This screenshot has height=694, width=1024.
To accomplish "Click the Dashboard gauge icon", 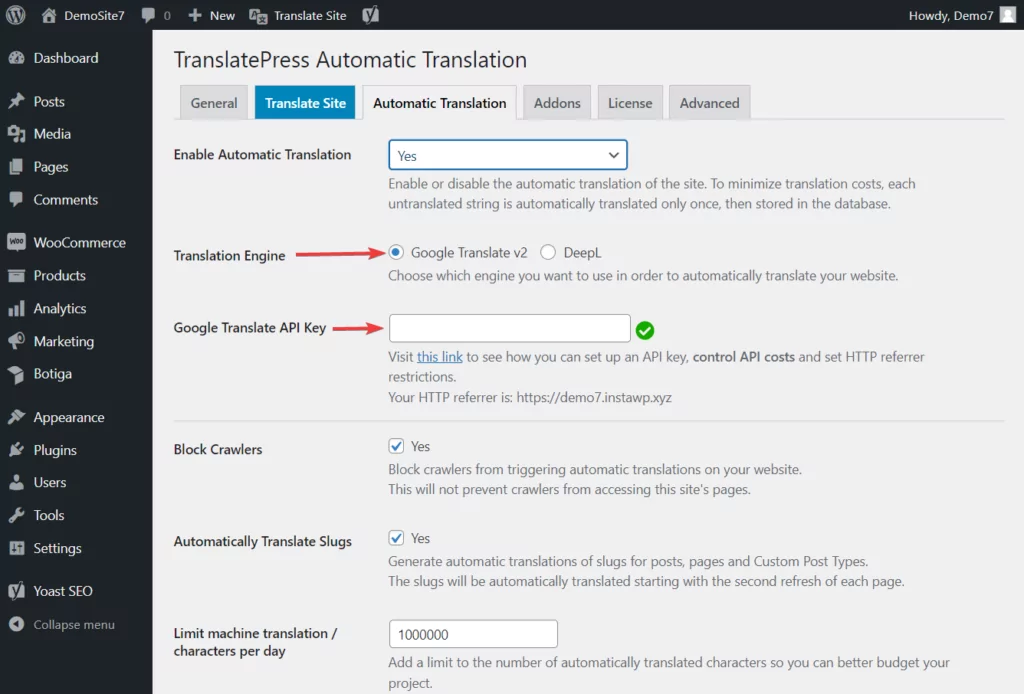I will point(17,58).
